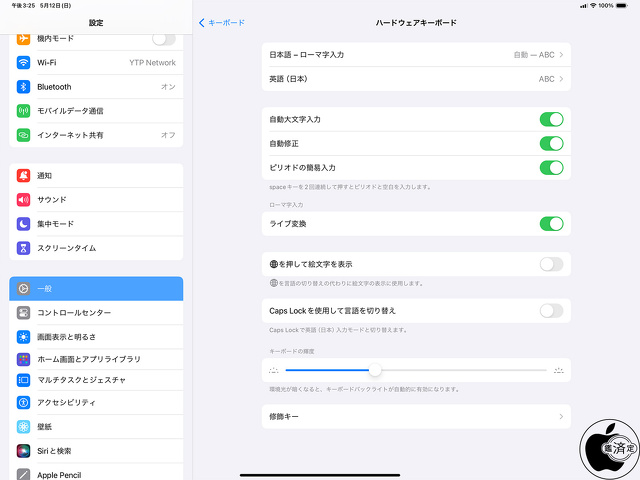640x480 pixels.
Task: Tap the battery icon in status bar
Action: [622, 6]
